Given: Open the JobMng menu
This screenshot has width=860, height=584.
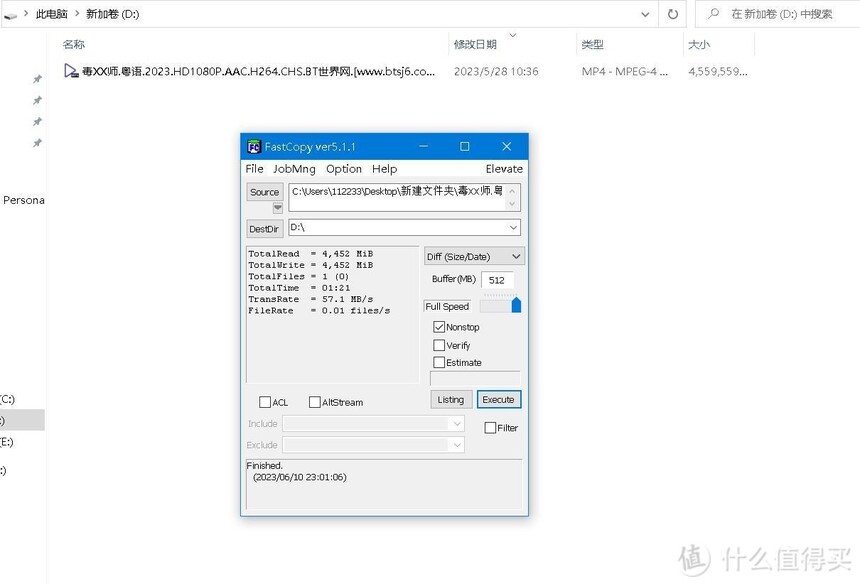Looking at the screenshot, I should click(x=295, y=169).
